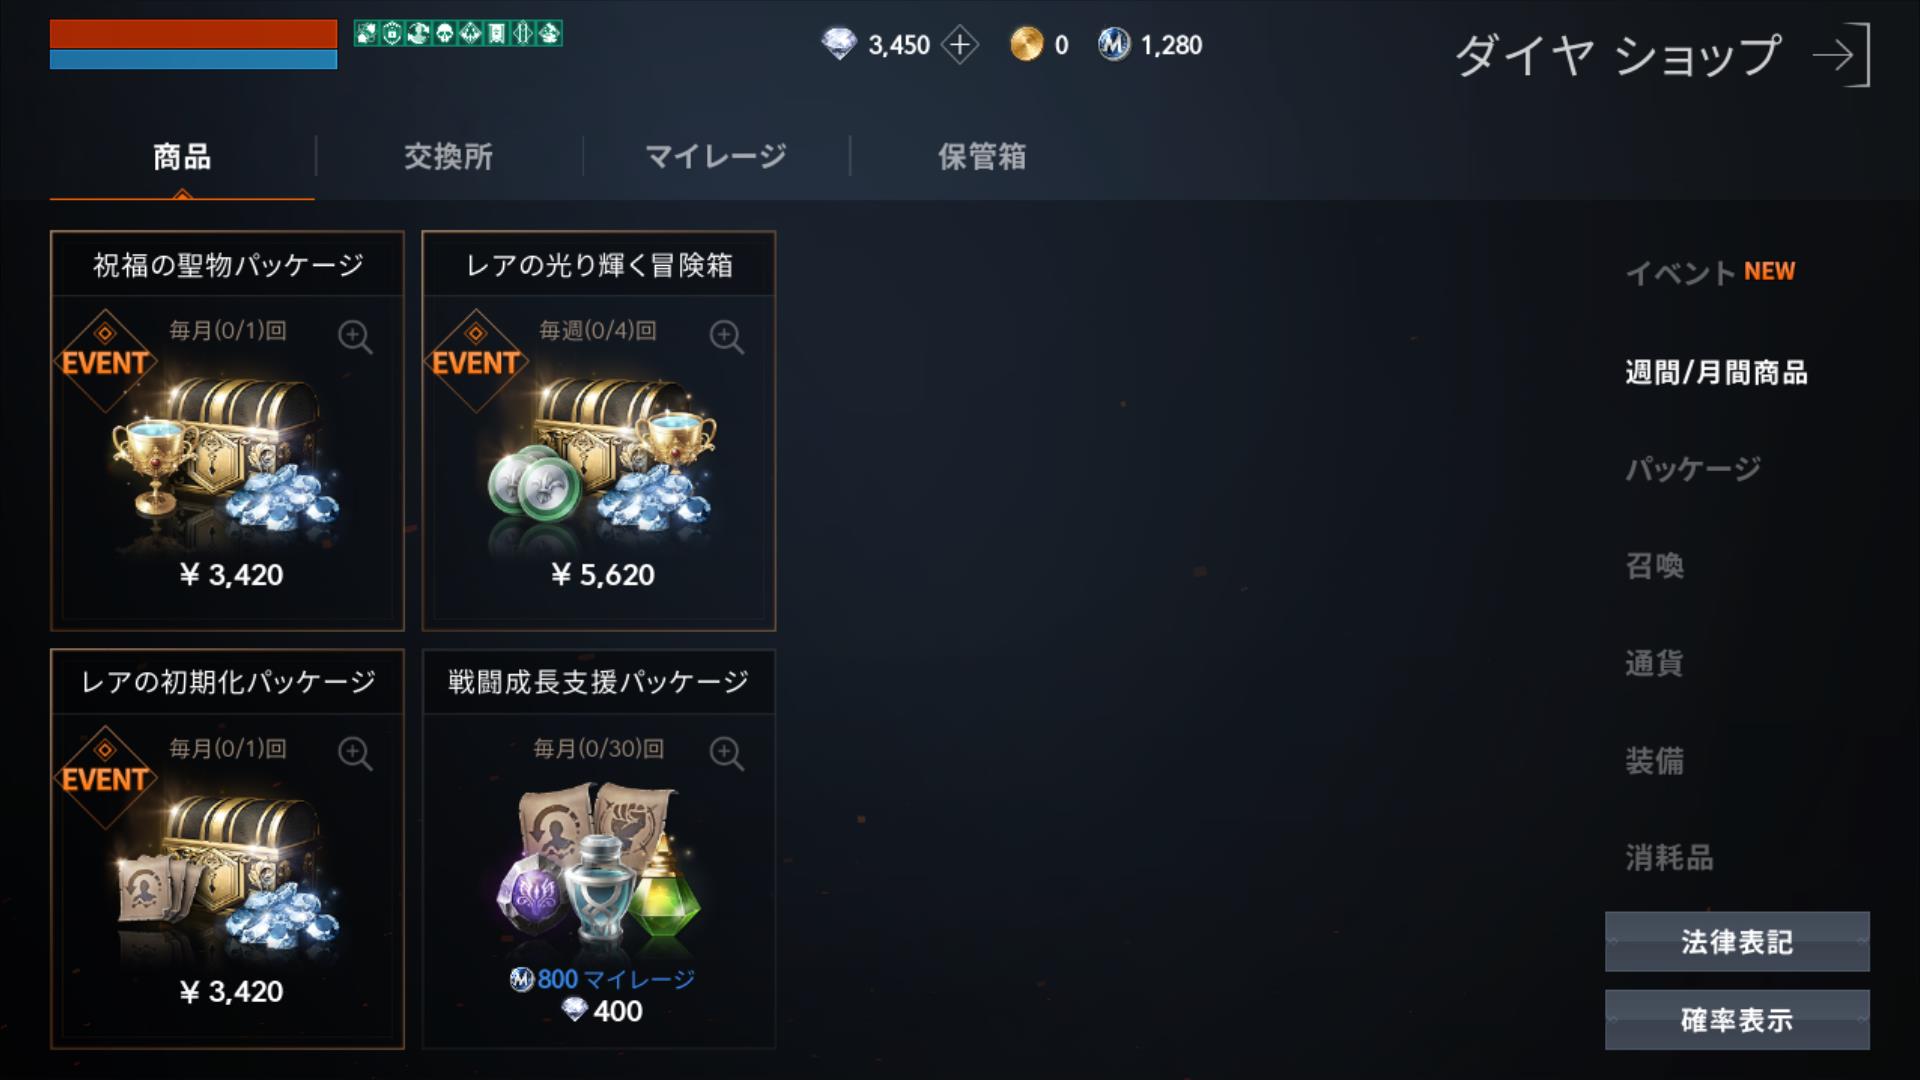Open magnifier details for レアの光り輝く冒険箱

727,337
